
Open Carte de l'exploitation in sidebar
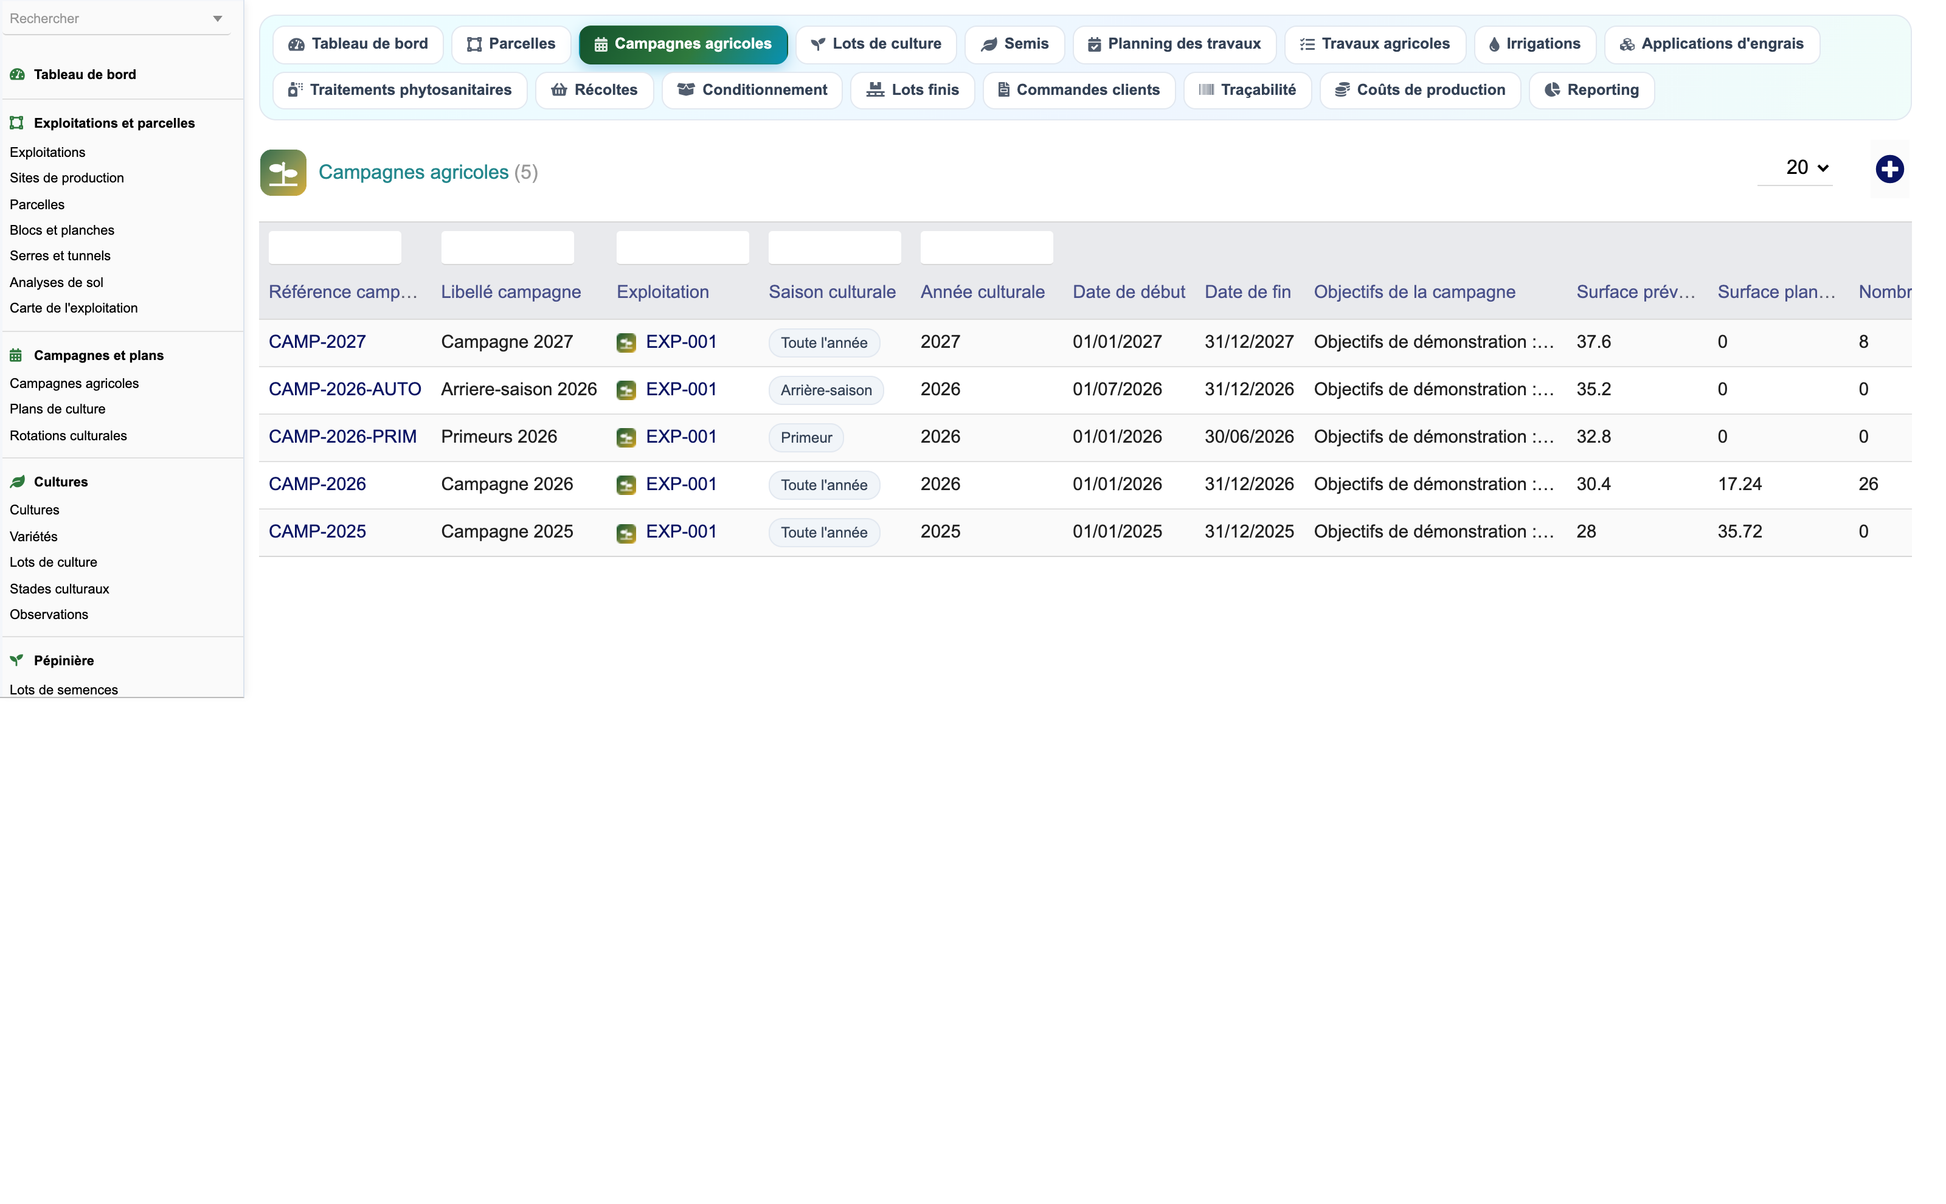point(74,308)
